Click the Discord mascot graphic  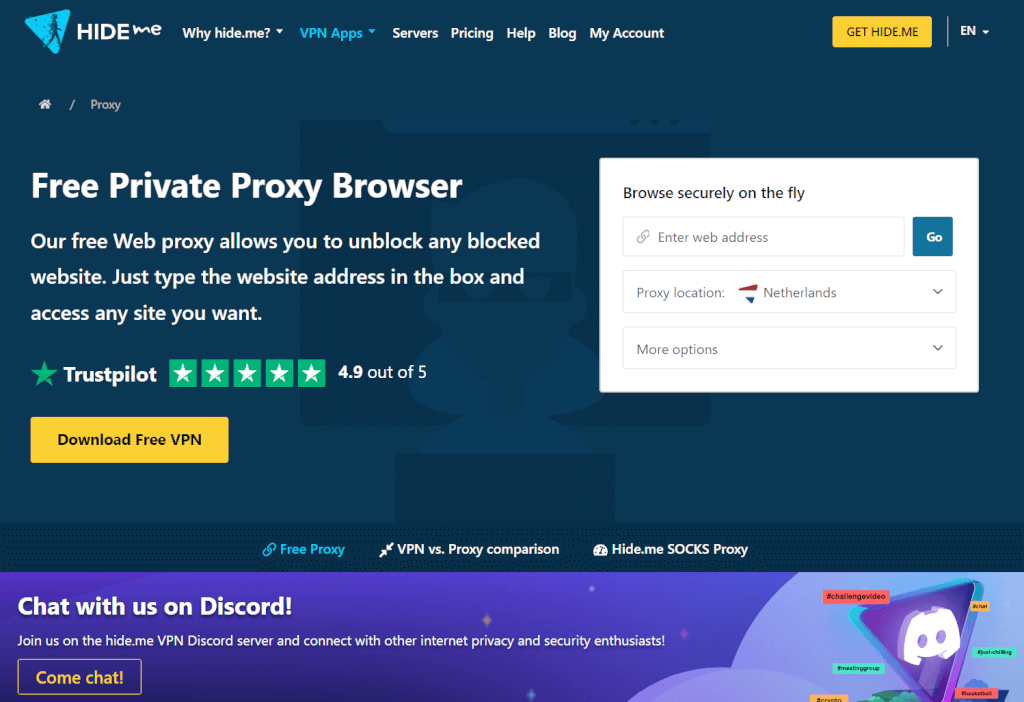[932, 635]
